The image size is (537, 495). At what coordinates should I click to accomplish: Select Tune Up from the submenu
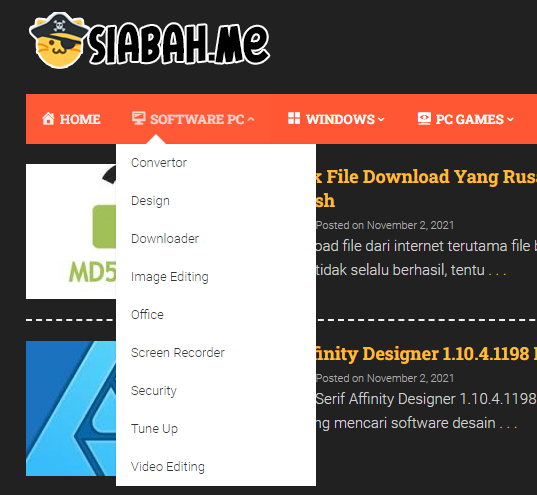[154, 429]
